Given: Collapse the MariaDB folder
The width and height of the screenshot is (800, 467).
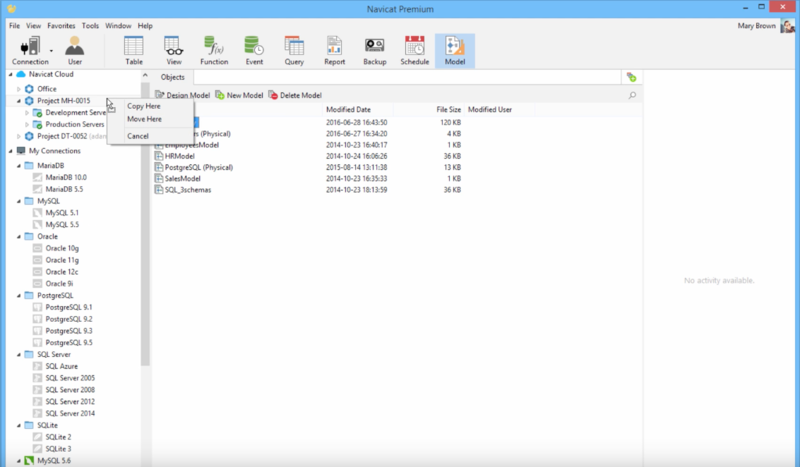Looking at the screenshot, I should (x=19, y=166).
